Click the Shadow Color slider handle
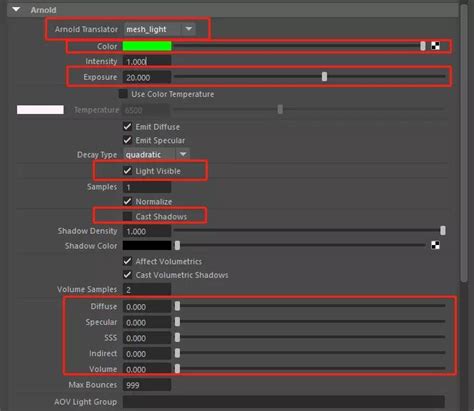 click(x=177, y=246)
